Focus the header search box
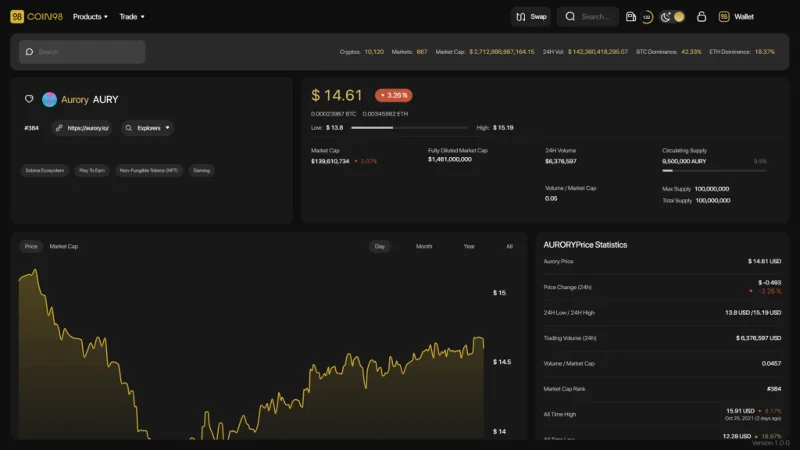Screen dimensions: 800x450 588,17
